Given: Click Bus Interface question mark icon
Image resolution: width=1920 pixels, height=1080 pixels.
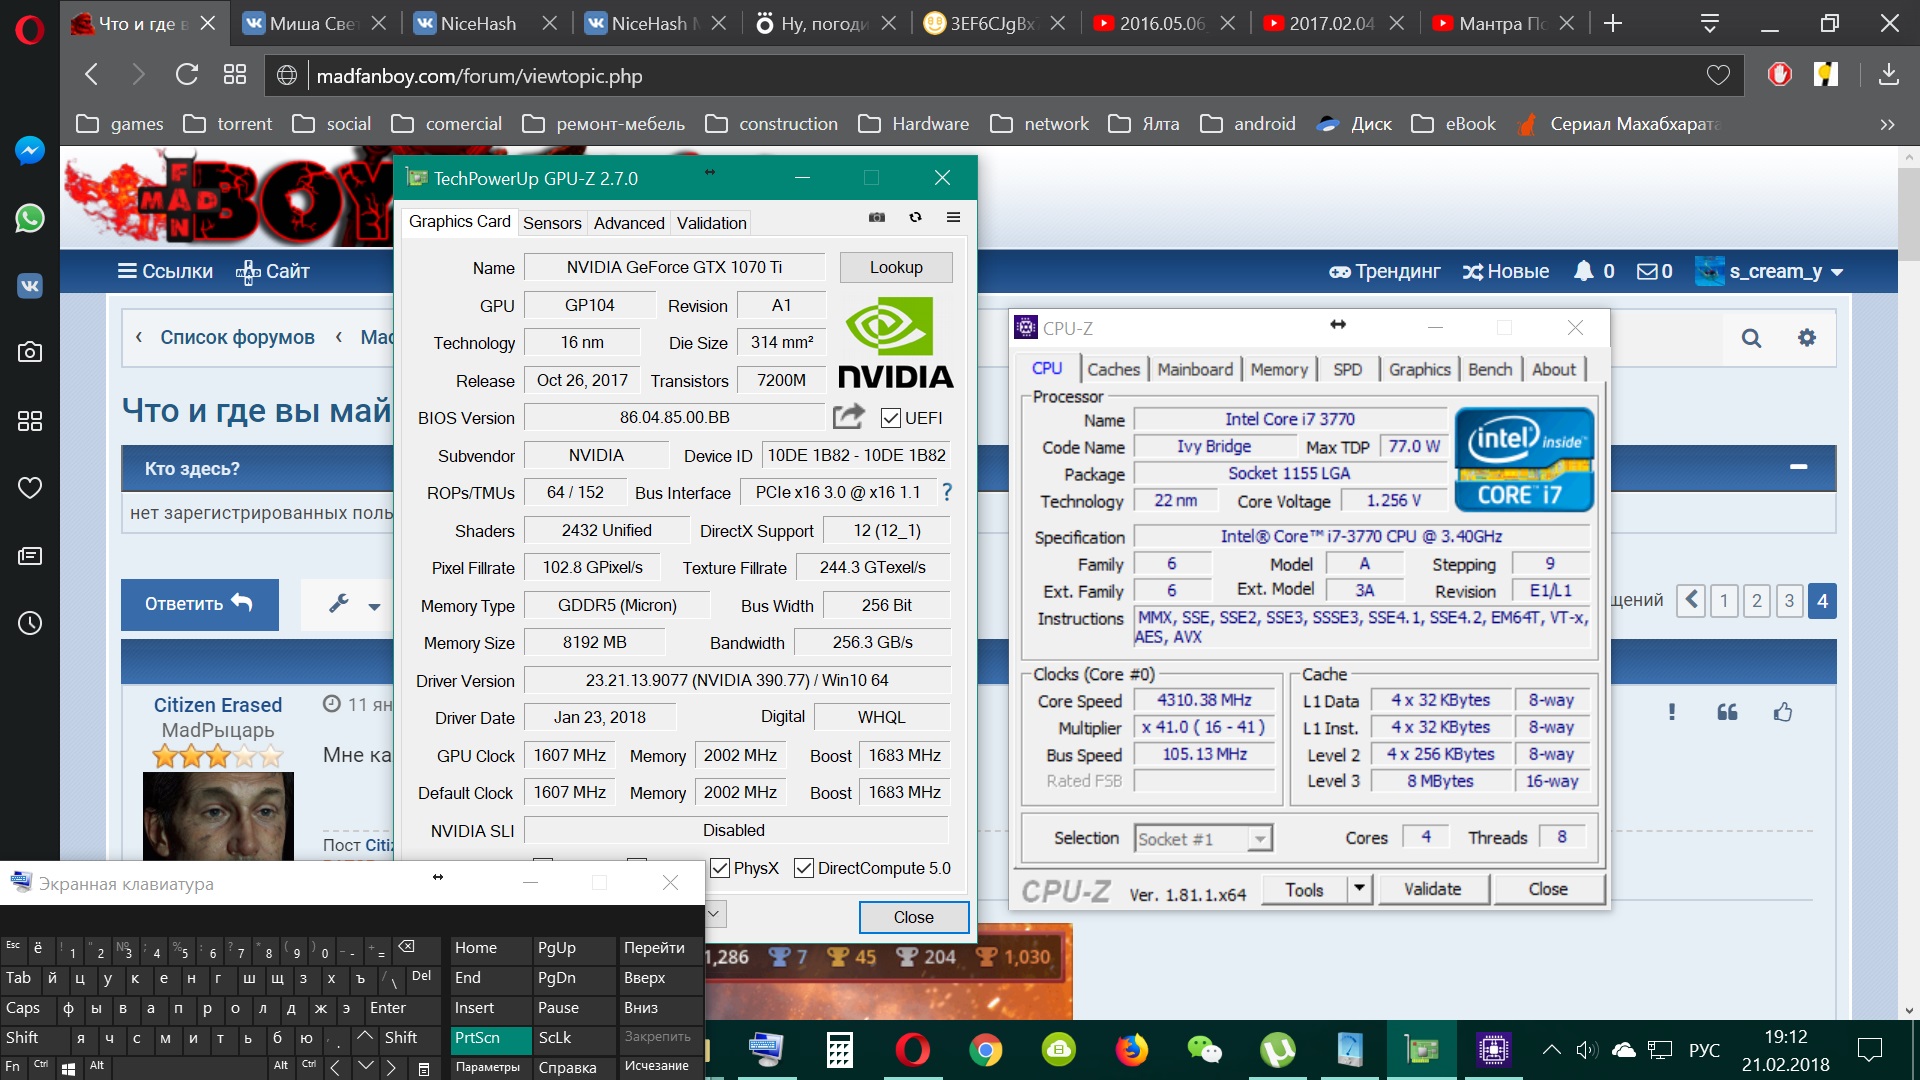Looking at the screenshot, I should point(946,492).
